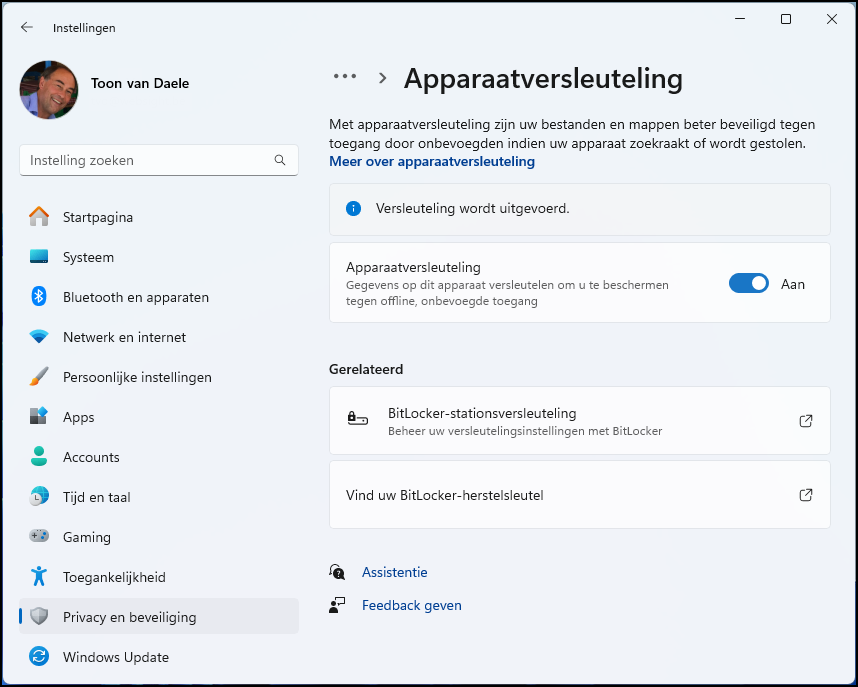
Task: Click the Assistentie help icon
Action: coord(337,571)
